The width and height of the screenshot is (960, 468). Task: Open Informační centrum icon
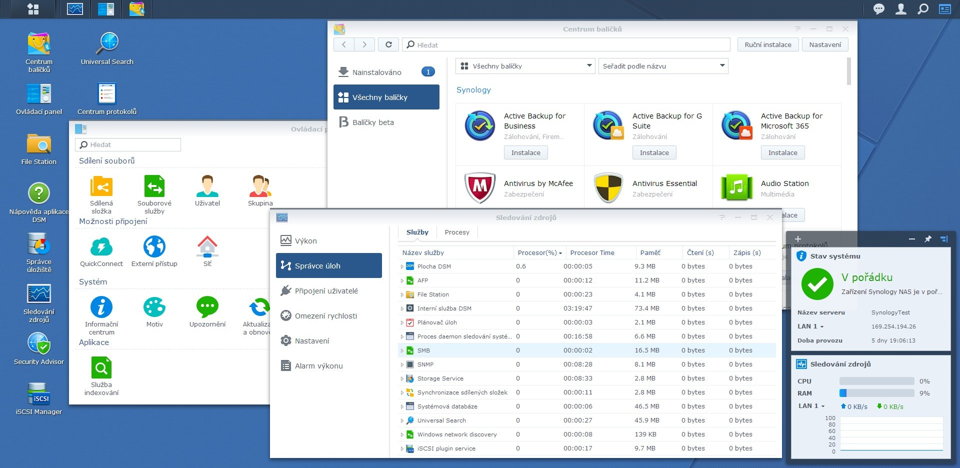(x=101, y=307)
